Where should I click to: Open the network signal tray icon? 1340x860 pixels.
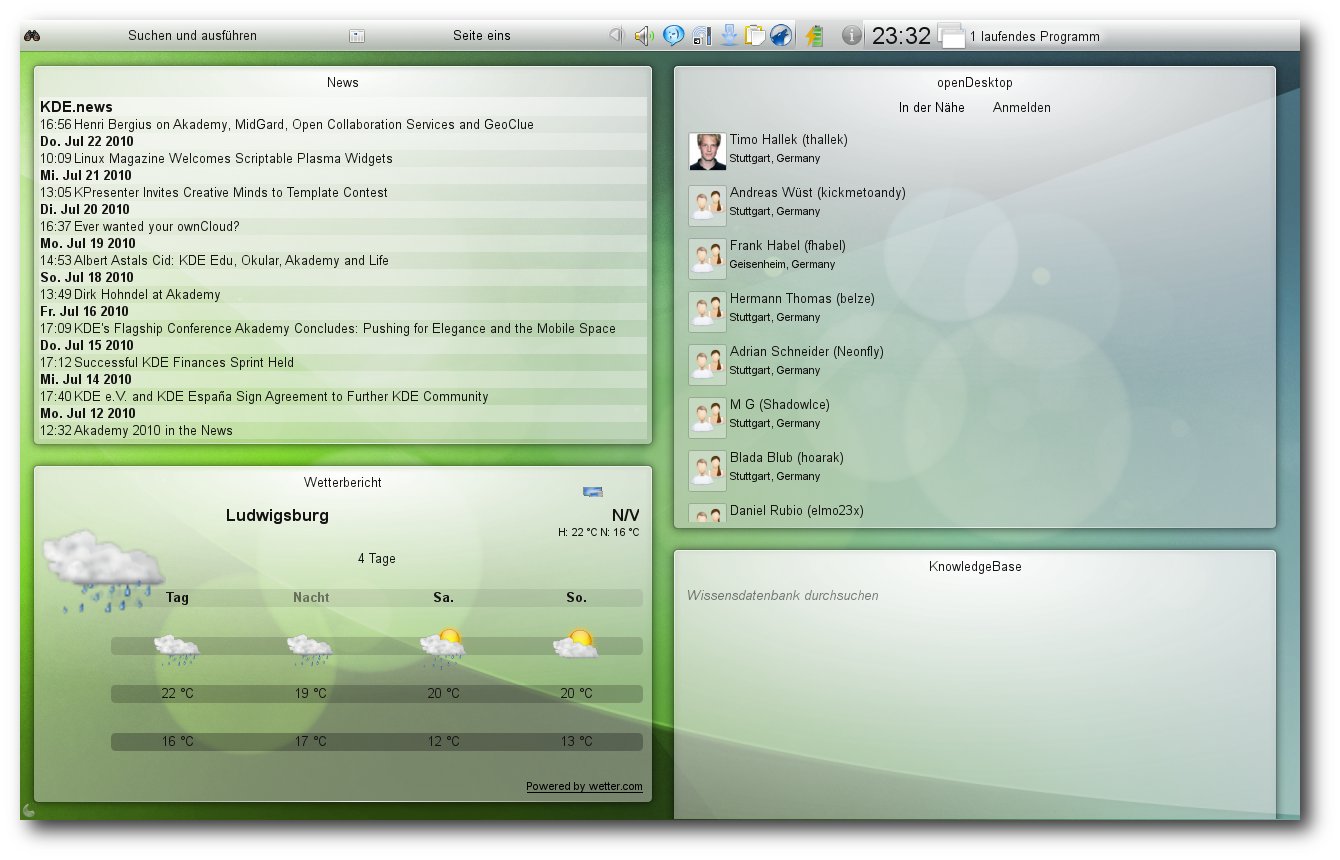click(x=701, y=36)
